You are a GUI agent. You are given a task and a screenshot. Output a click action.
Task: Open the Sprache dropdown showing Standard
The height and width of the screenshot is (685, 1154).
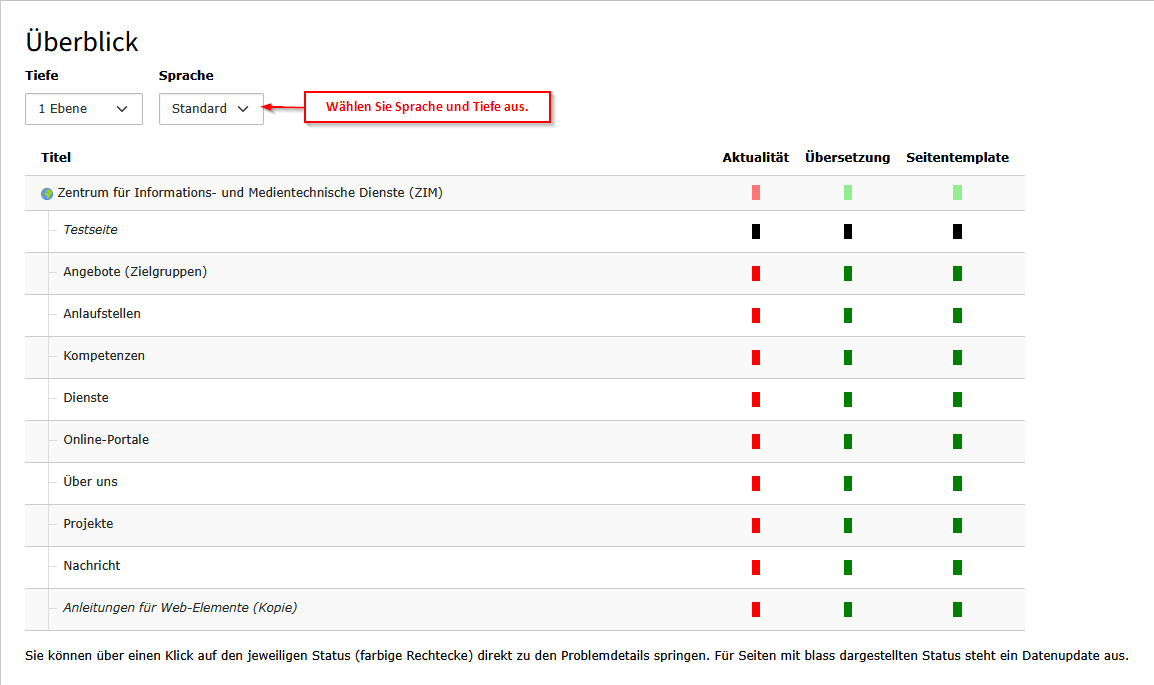coord(211,109)
